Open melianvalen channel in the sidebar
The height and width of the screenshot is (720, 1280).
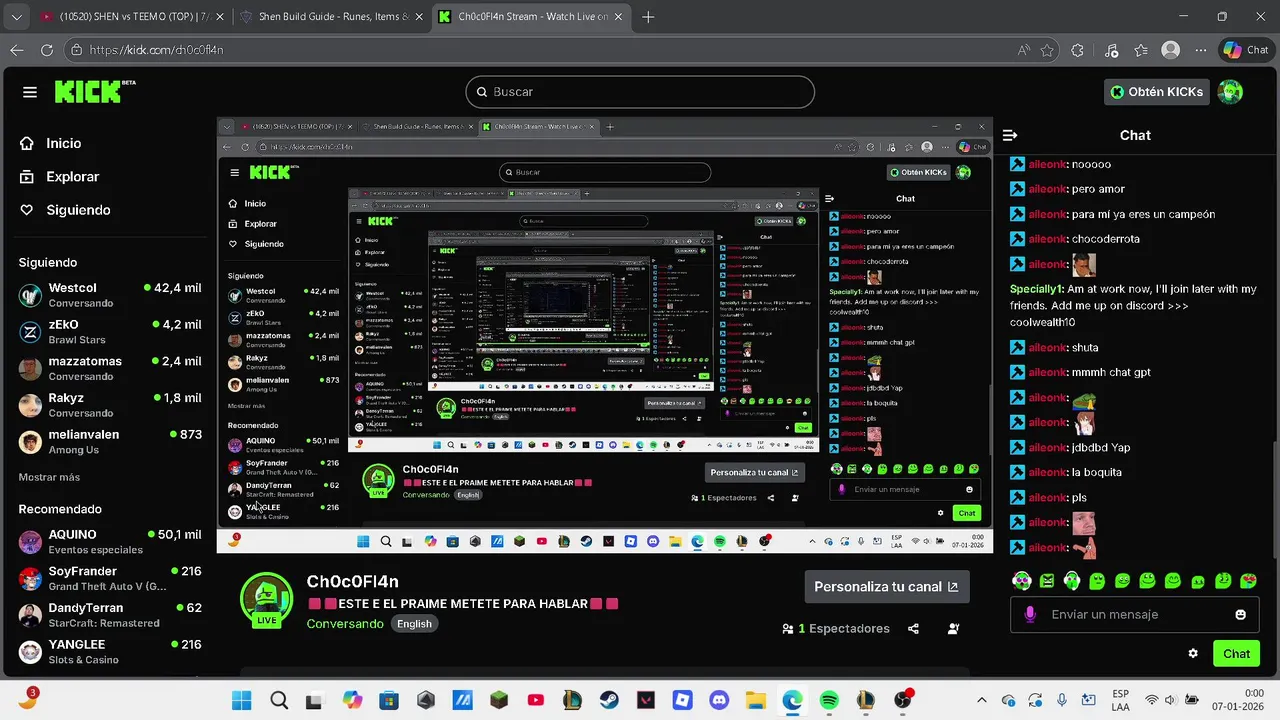click(110, 442)
